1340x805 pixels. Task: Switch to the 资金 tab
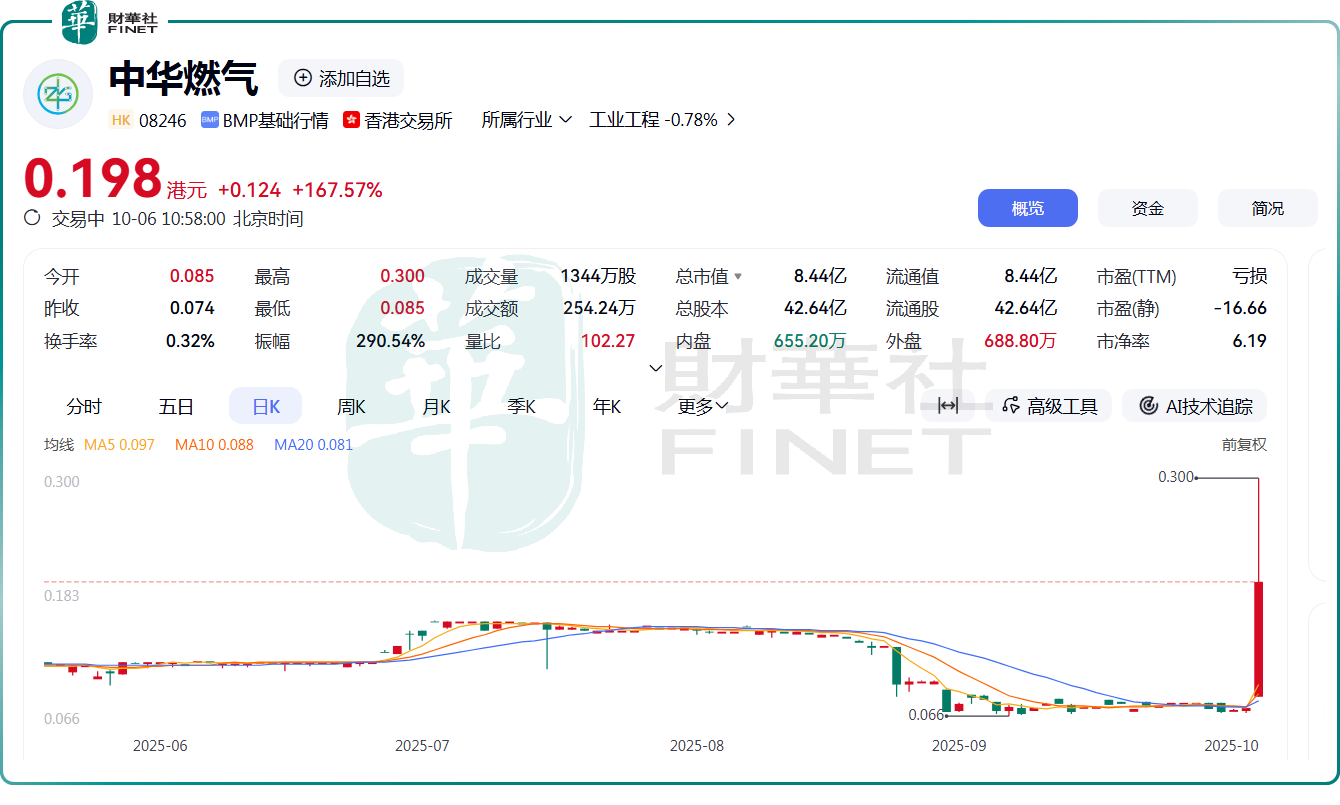1147,208
